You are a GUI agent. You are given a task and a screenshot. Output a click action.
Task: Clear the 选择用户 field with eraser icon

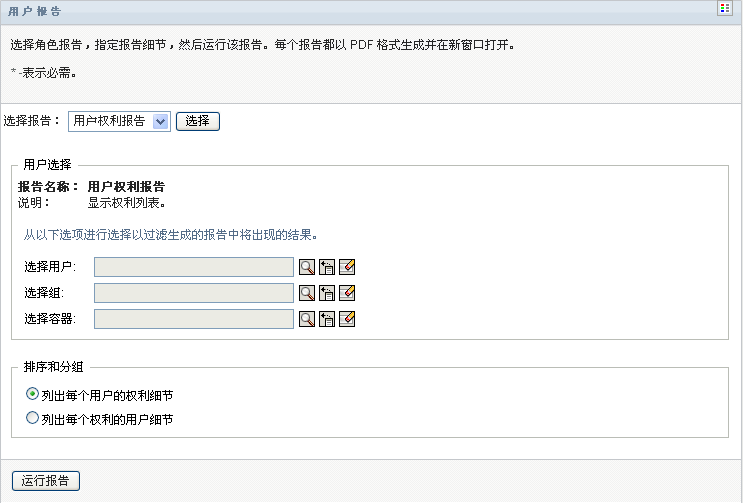click(x=348, y=266)
